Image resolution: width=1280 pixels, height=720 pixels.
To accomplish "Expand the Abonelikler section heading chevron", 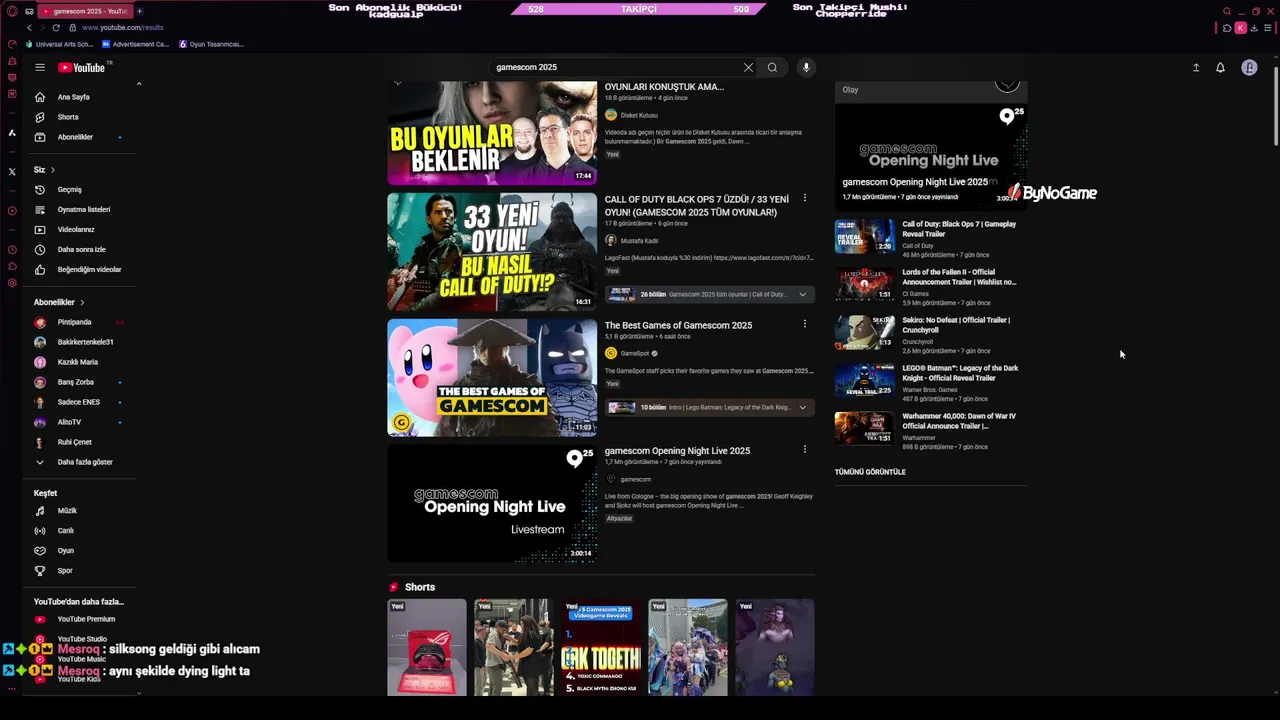I will click(82, 302).
